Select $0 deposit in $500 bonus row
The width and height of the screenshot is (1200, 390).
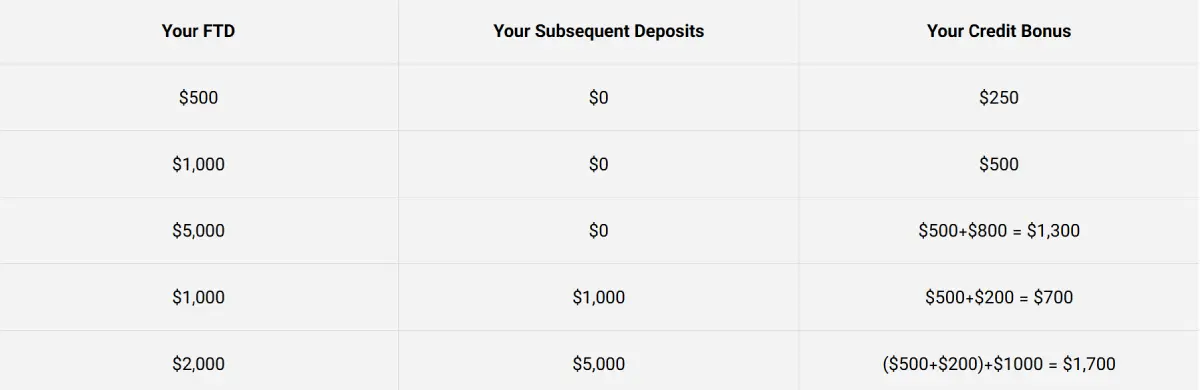598,164
